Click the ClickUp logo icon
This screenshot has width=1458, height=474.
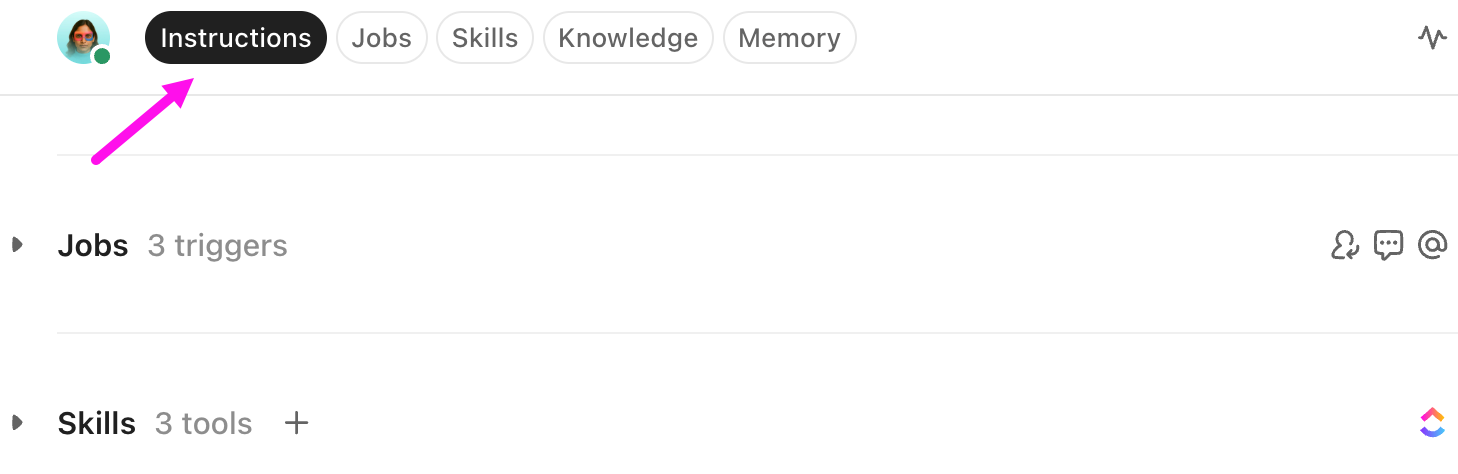point(1432,423)
